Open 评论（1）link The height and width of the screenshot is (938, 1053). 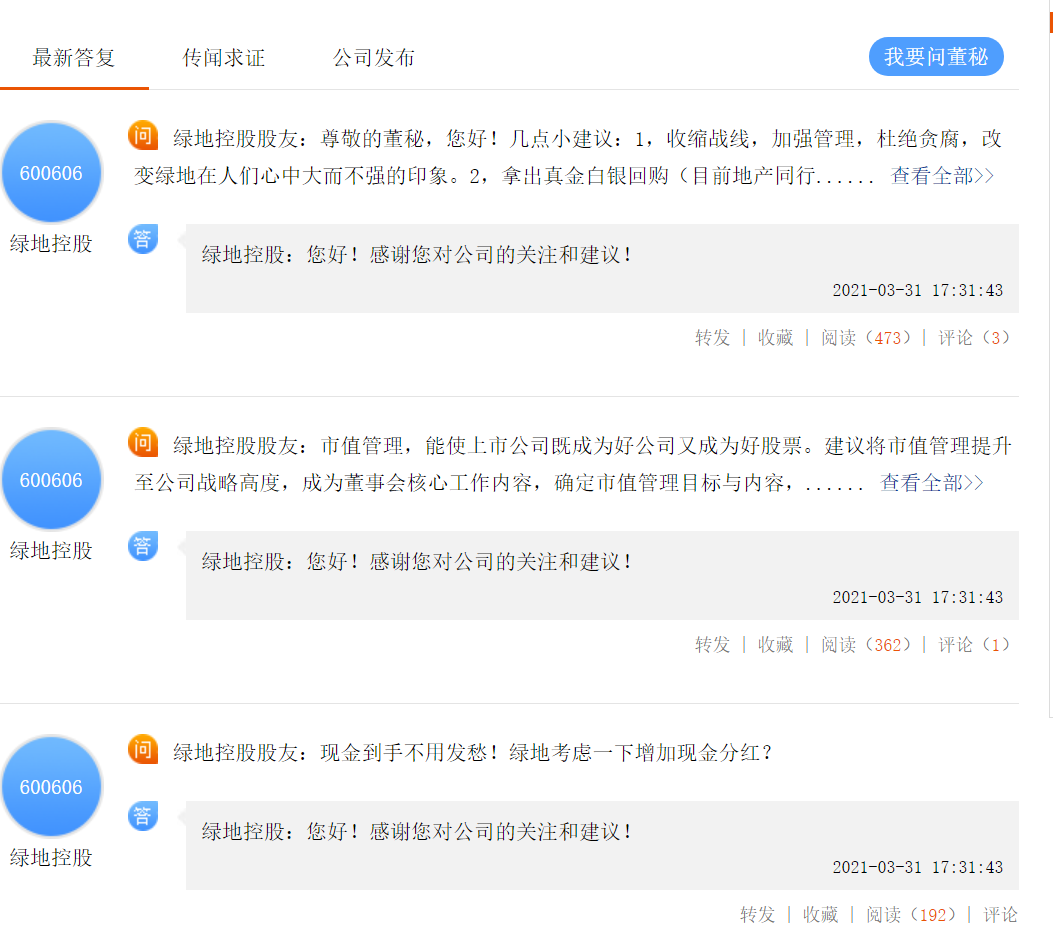[974, 645]
